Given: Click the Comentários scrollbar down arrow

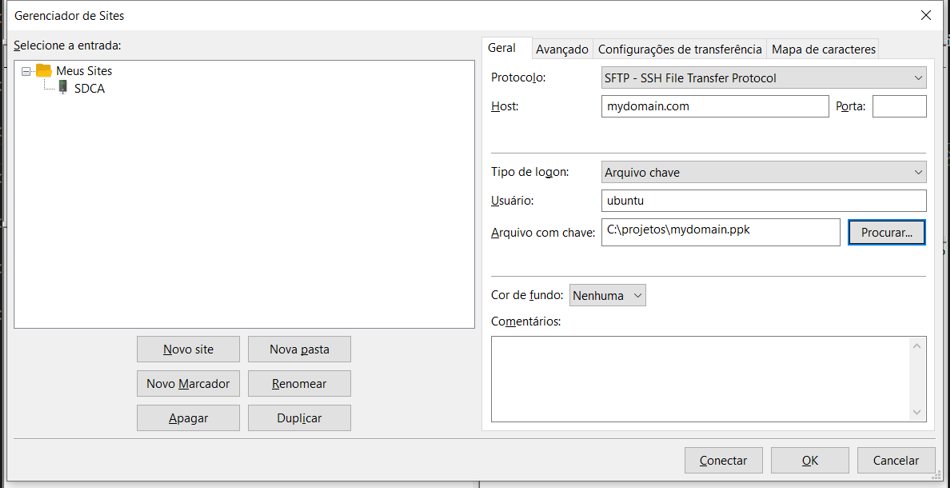Looking at the screenshot, I should tap(916, 412).
